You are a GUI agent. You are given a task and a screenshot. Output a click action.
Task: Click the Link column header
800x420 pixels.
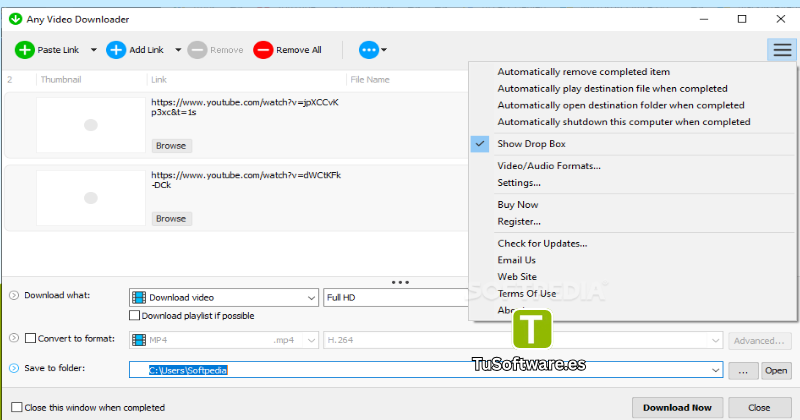coord(159,80)
